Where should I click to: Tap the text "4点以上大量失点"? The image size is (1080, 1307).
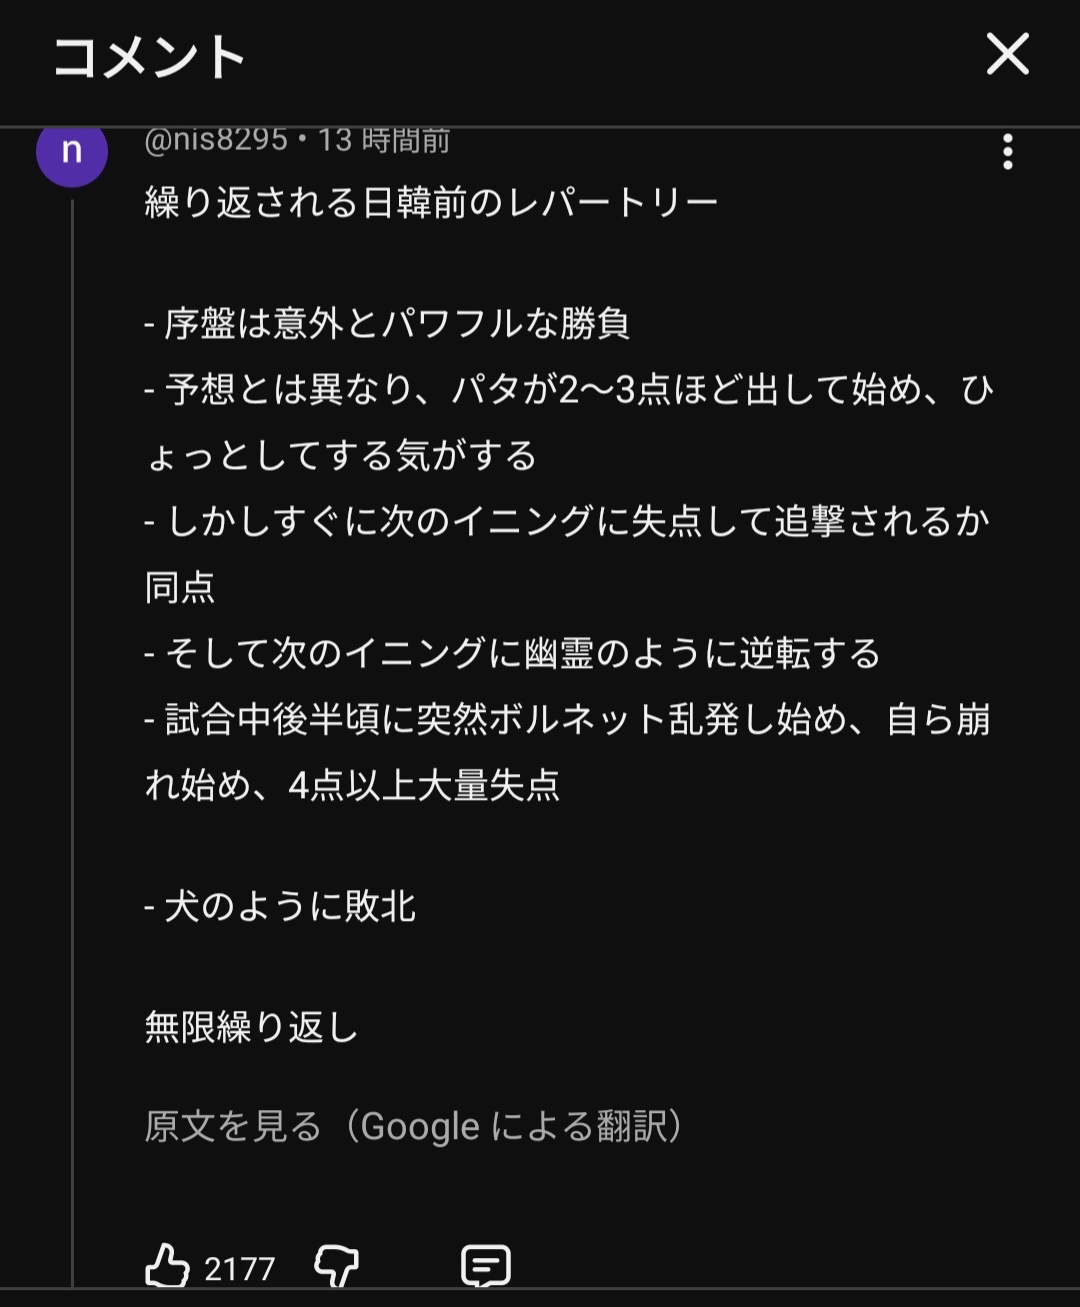423,785
